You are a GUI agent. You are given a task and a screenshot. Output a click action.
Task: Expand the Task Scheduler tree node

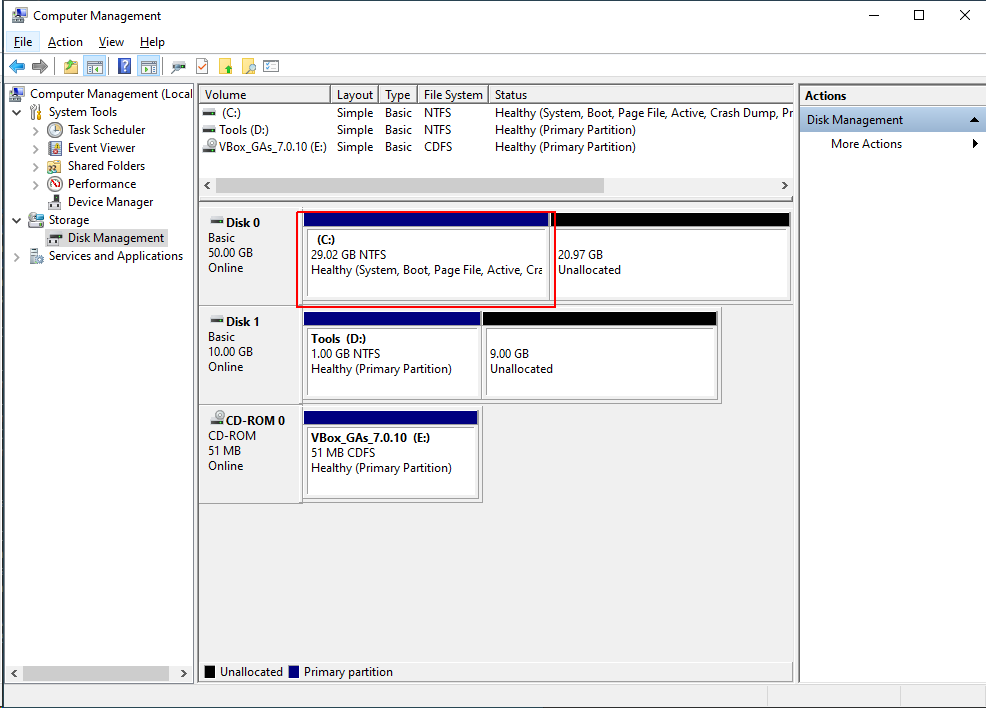point(36,130)
